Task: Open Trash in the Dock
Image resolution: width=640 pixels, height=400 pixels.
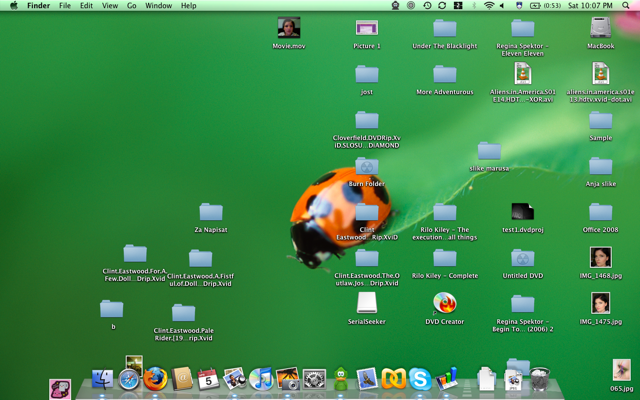Action: click(x=540, y=379)
